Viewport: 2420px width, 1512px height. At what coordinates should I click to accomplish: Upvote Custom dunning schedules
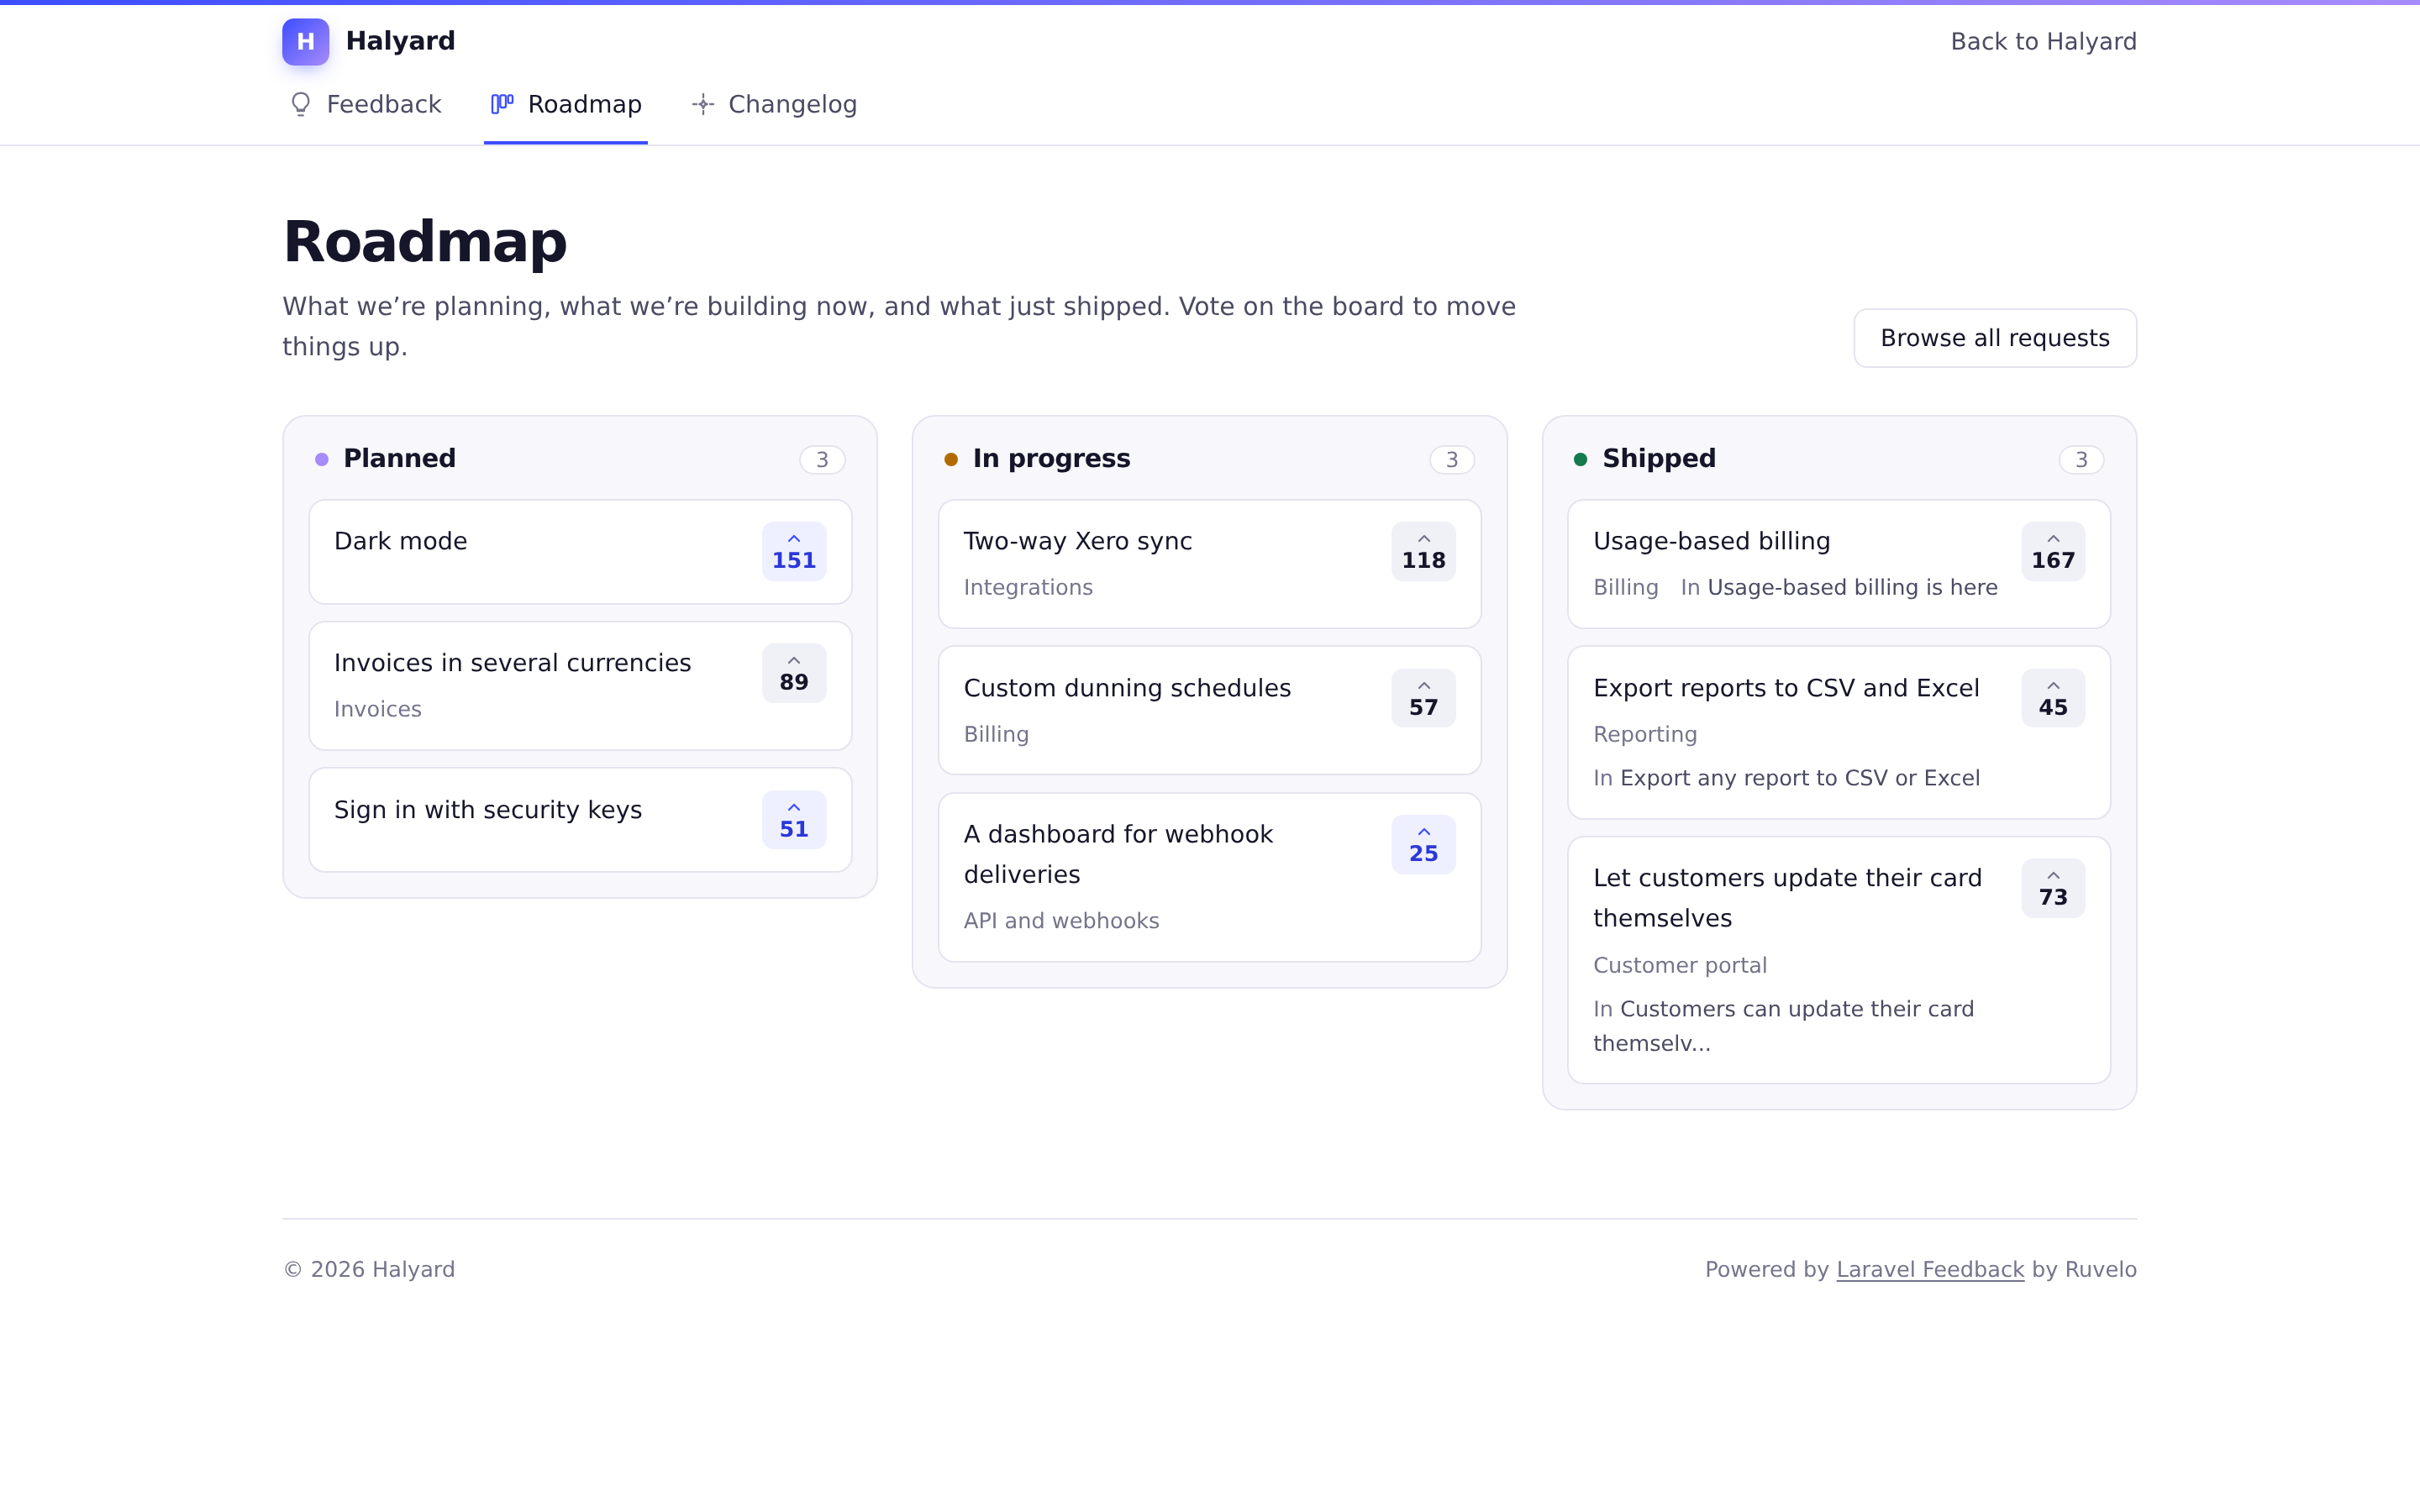[x=1423, y=698]
